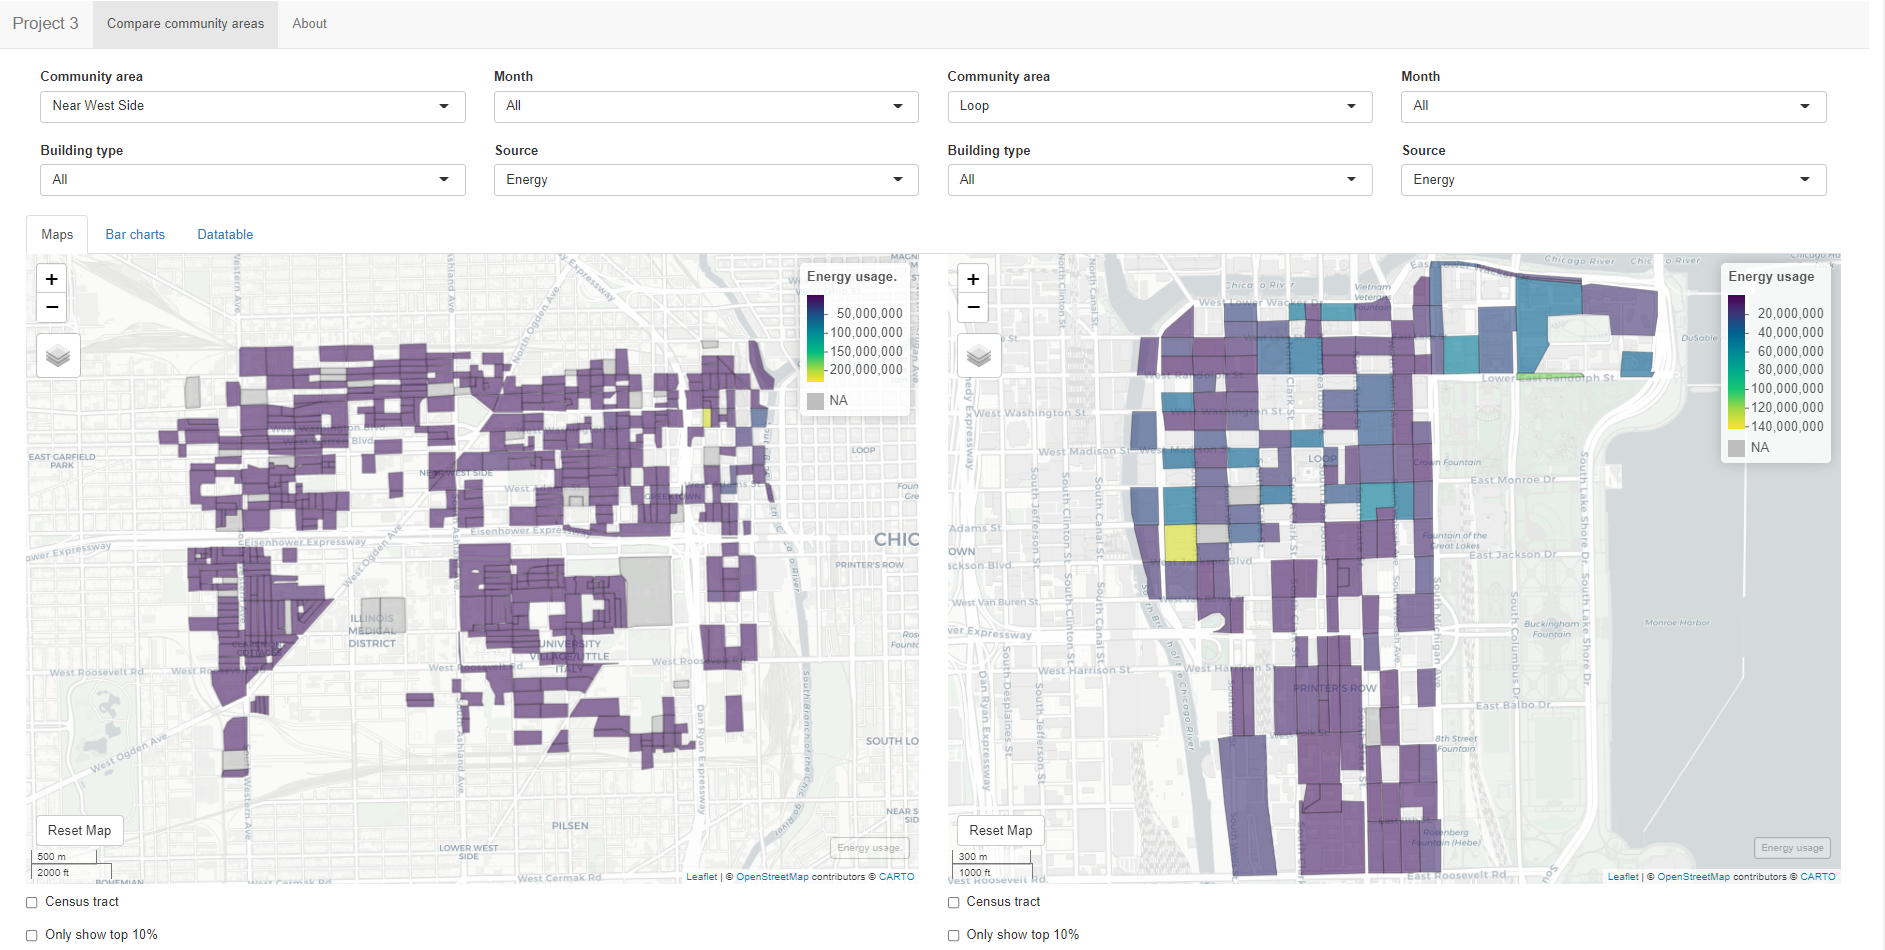1885x950 pixels.
Task: Switch to the Bar charts tab
Action: tap(135, 234)
